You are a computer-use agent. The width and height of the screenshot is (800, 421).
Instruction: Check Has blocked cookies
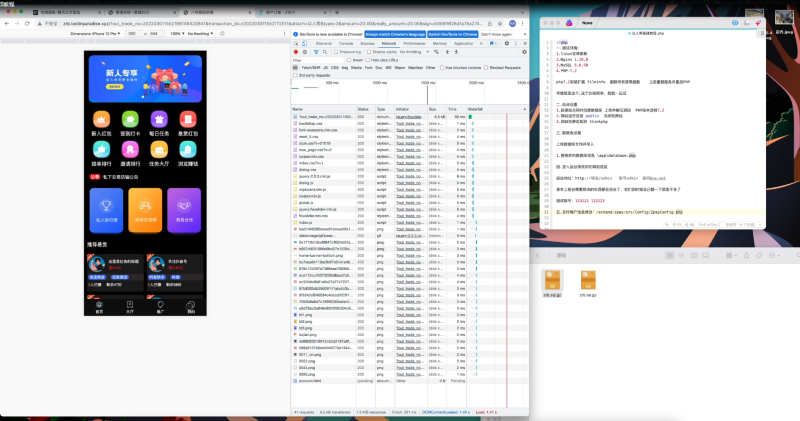[x=442, y=67]
